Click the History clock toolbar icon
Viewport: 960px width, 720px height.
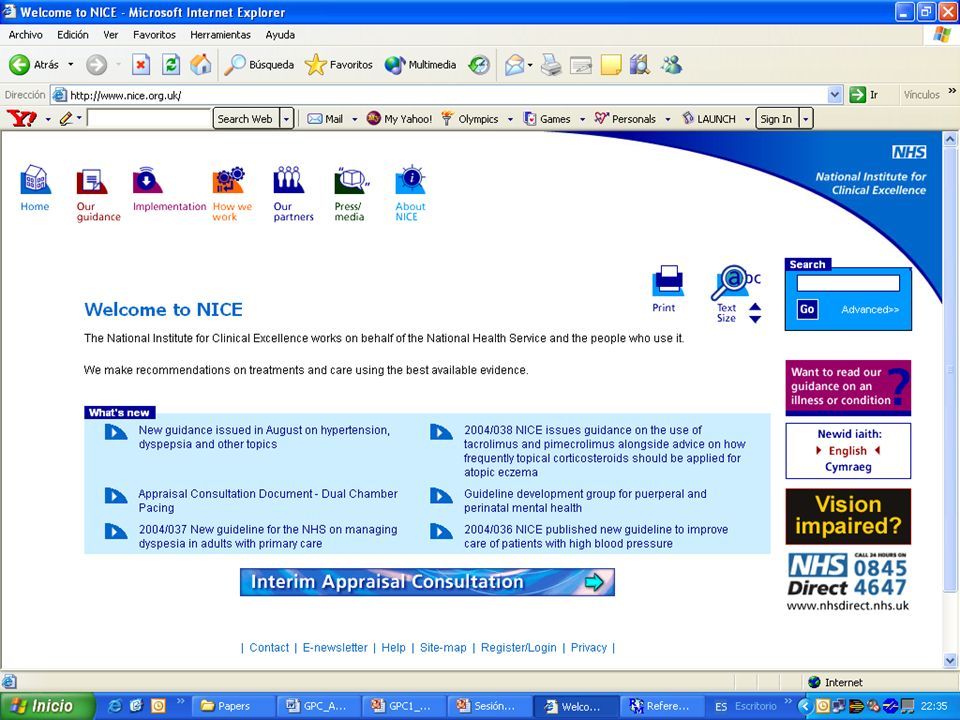pos(479,64)
